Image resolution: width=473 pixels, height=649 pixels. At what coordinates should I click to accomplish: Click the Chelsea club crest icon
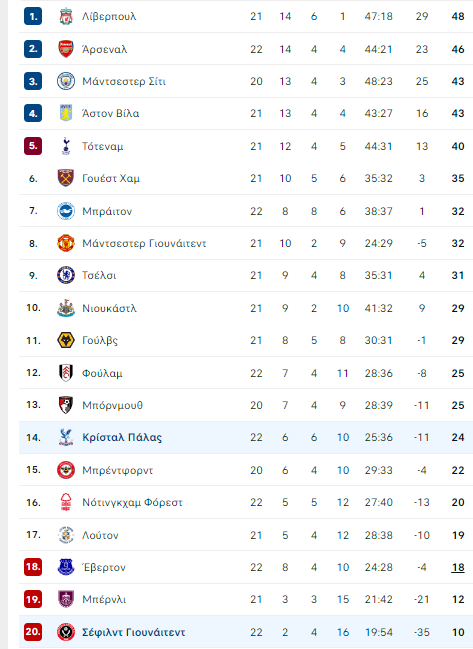point(66,275)
